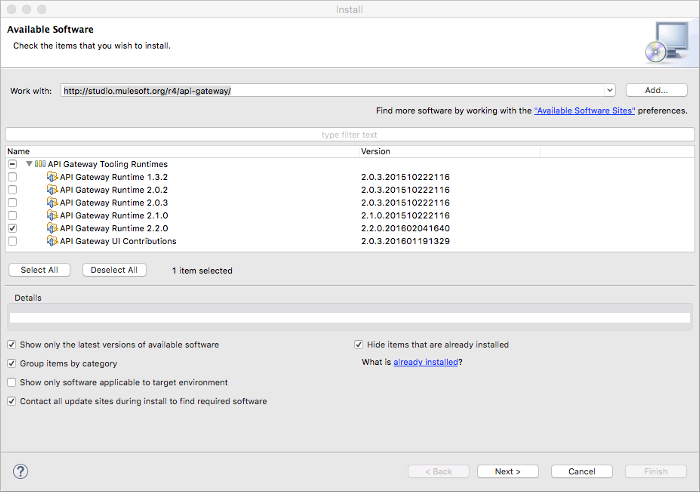Image resolution: width=700 pixels, height=492 pixels.
Task: Click version 2.0.3.201601191329 cell
Action: click(405, 241)
